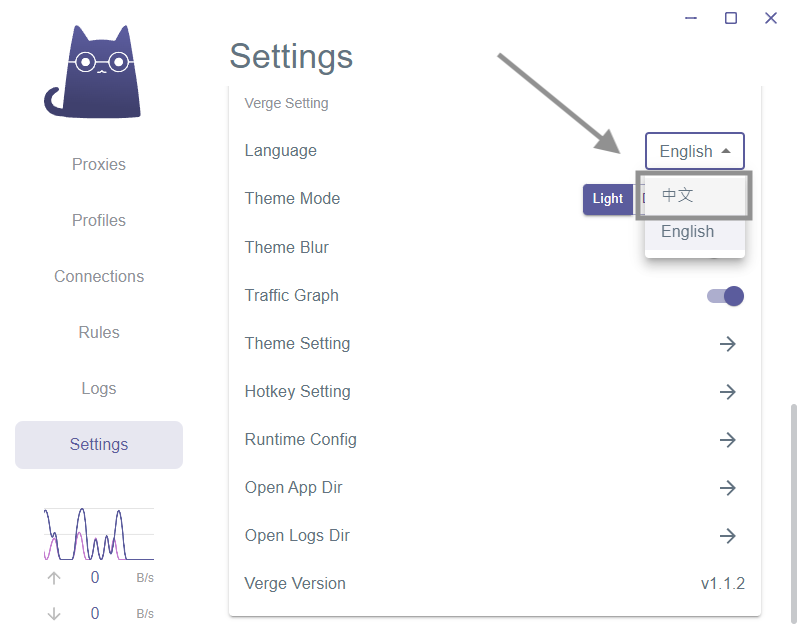Viewport: 797px width, 631px height.
Task: Go to the Proxies page
Action: click(99, 164)
